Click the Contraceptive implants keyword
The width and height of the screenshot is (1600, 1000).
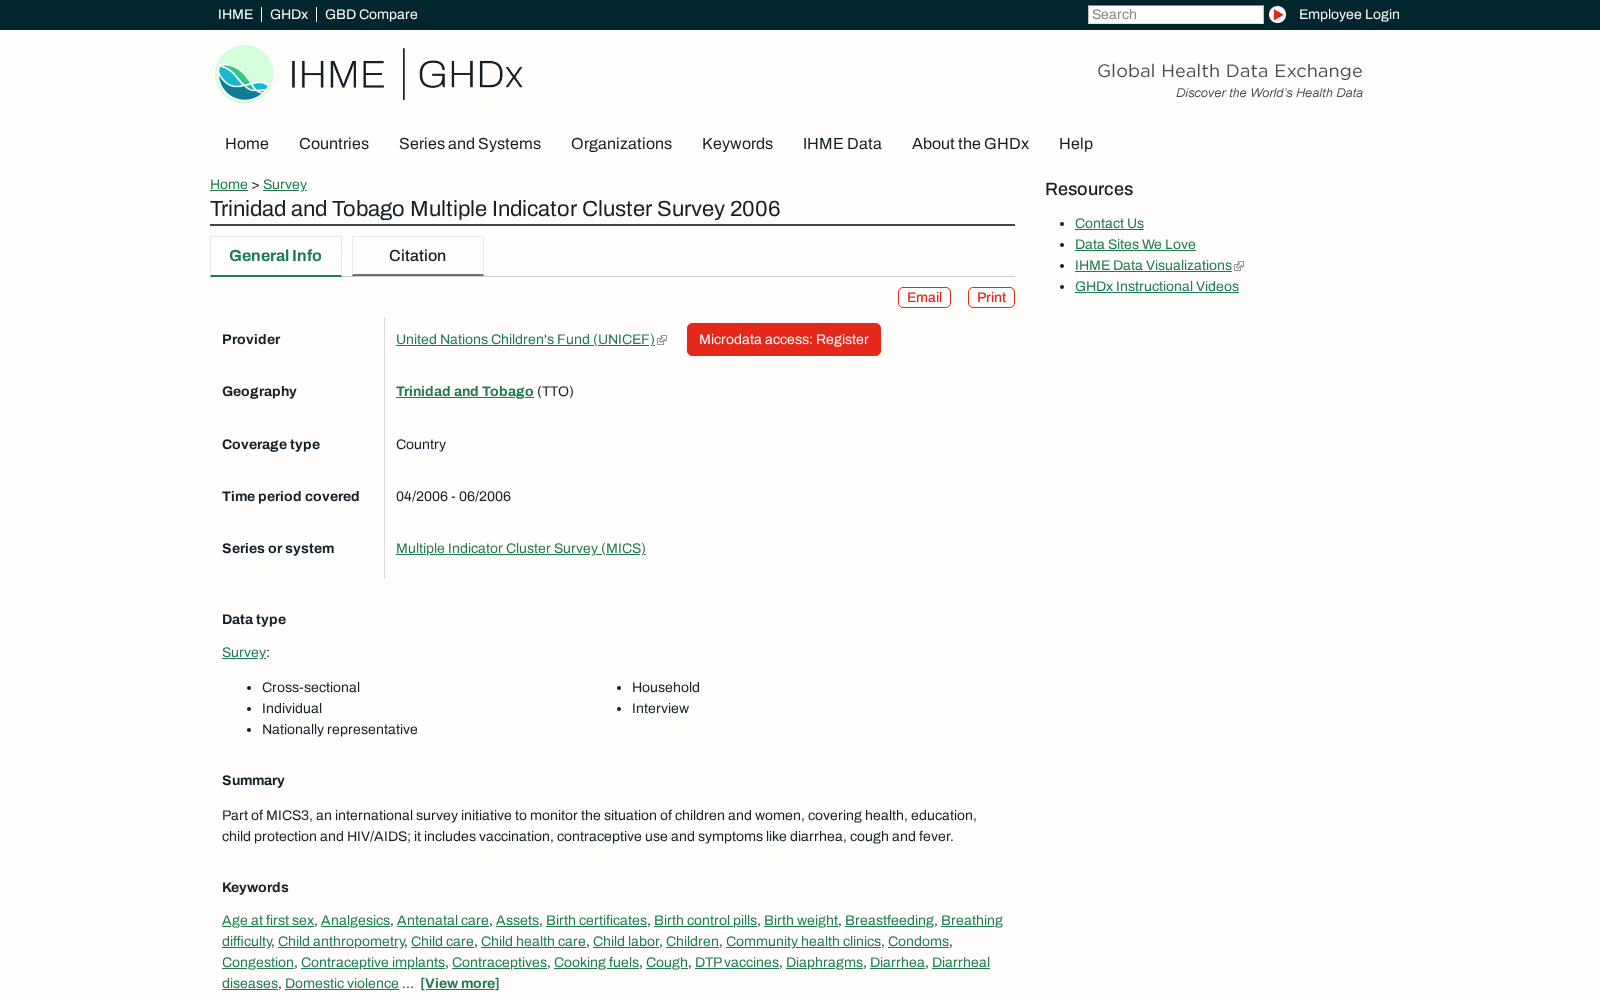tap(373, 962)
